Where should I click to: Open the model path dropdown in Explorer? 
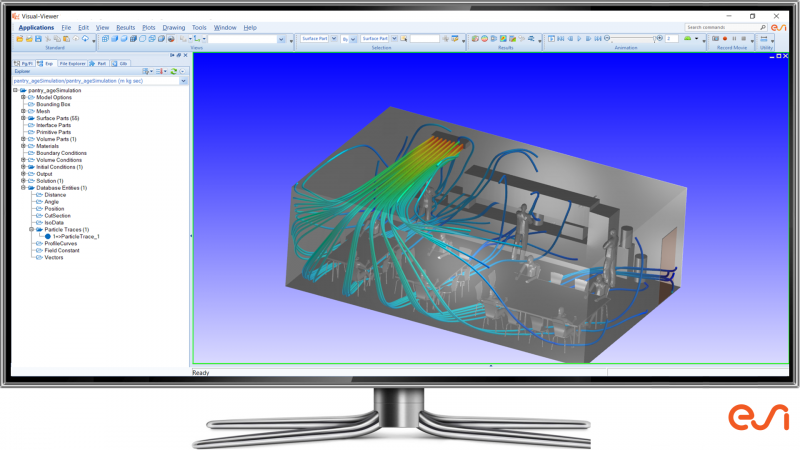pos(183,81)
